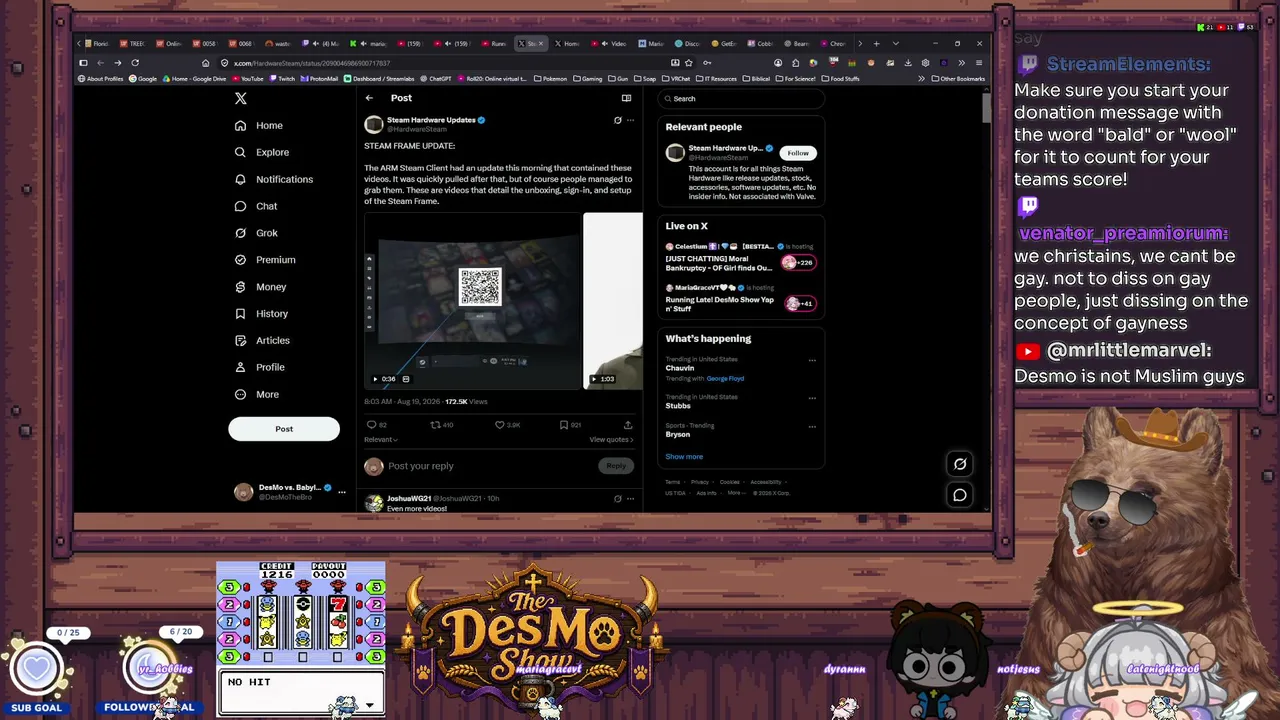
Task: Click the Grok icon on JoshuaWG21 reply
Action: point(617,498)
